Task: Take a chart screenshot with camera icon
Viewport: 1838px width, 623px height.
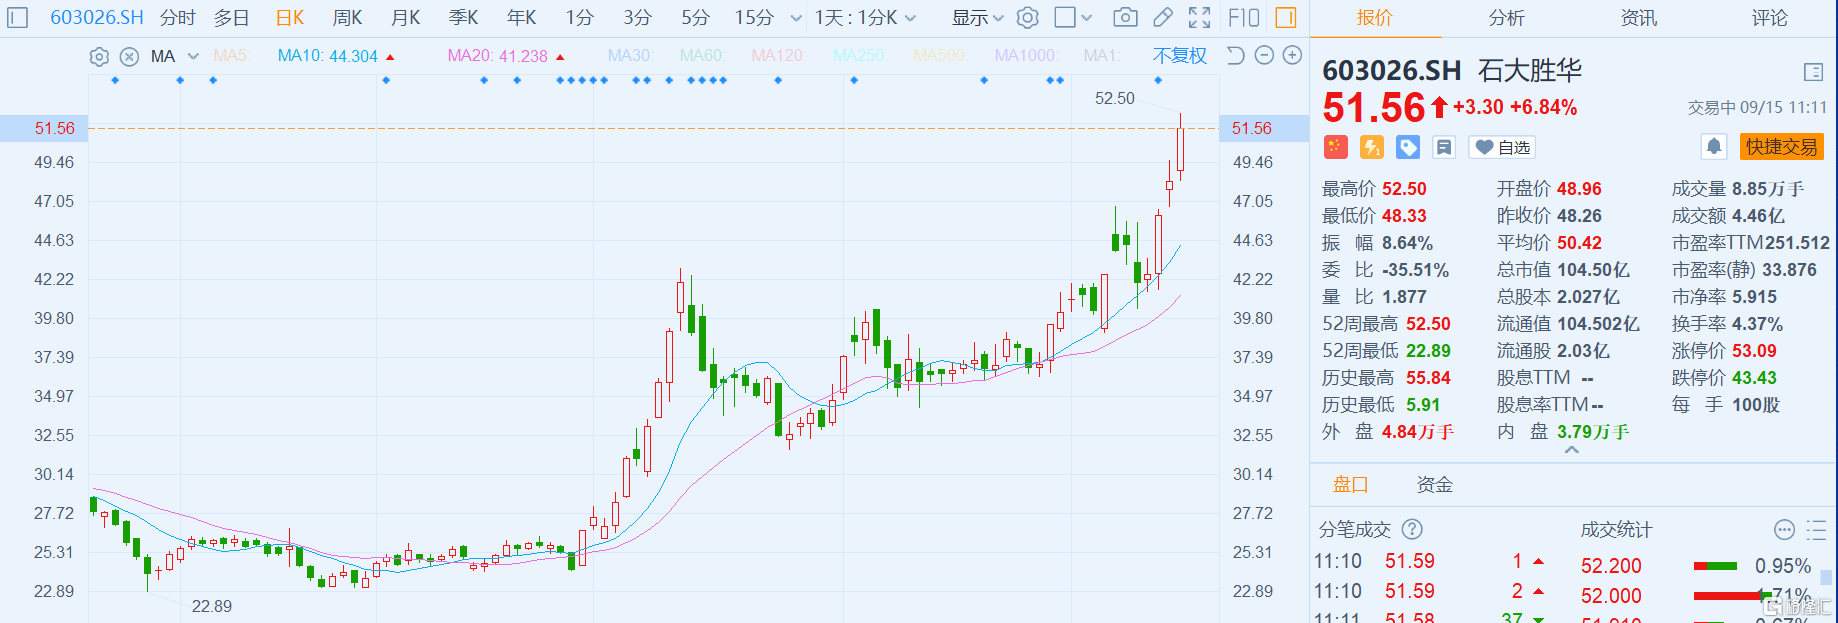Action: click(x=1125, y=18)
